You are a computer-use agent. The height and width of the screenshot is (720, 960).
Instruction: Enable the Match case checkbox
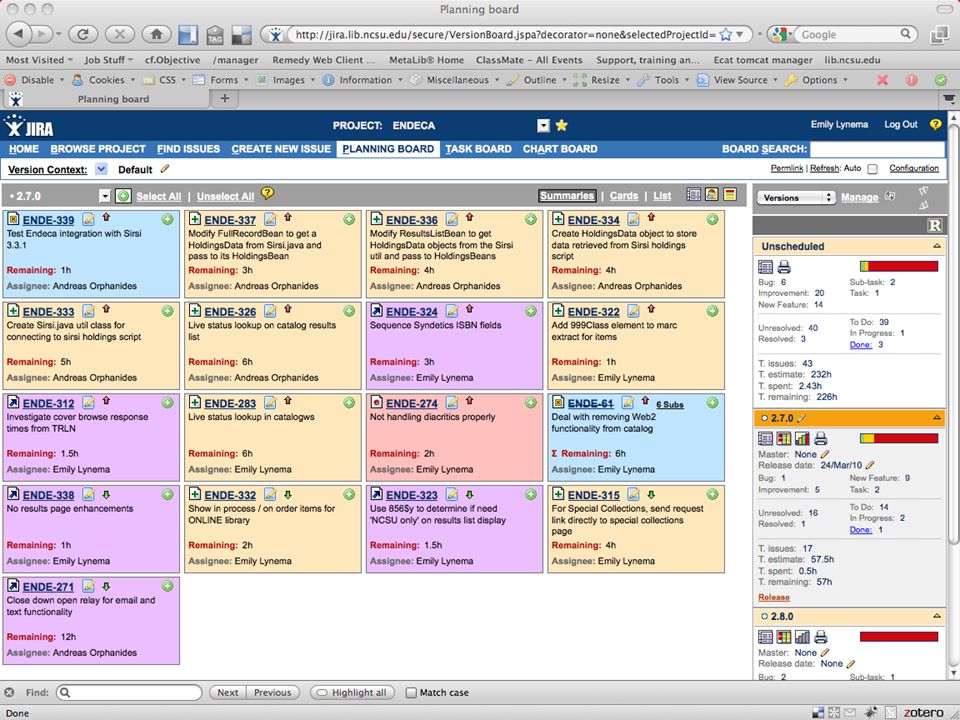(411, 692)
